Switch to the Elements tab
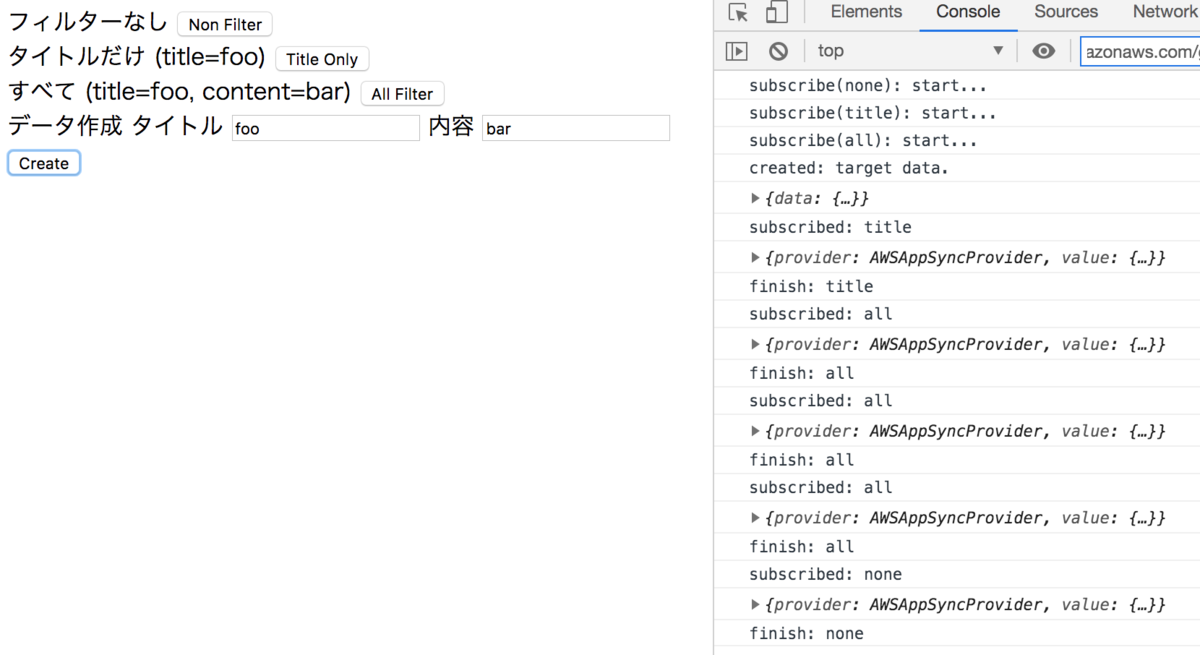 click(866, 12)
